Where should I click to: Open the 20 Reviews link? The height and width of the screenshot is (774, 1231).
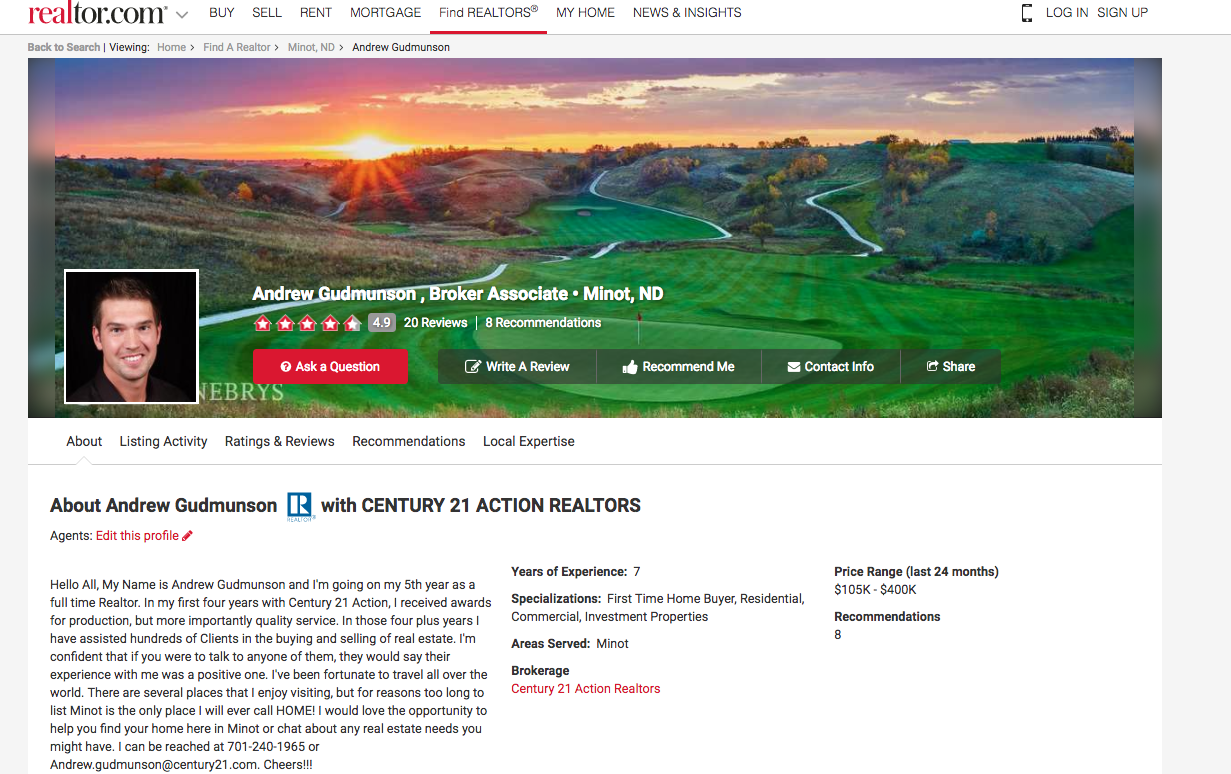[x=435, y=323]
